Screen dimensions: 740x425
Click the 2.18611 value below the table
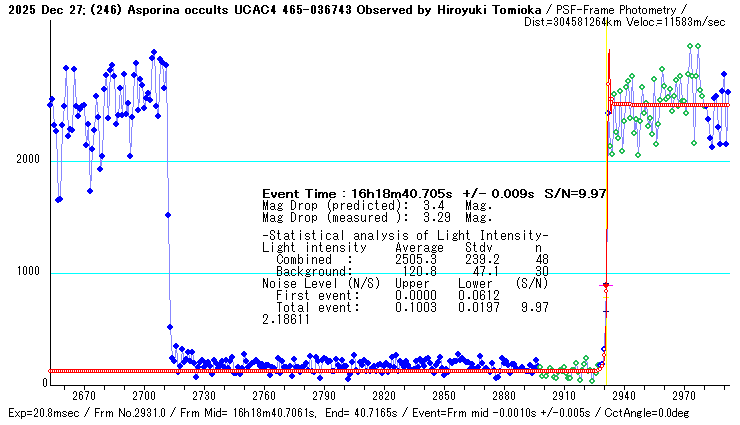[286, 319]
